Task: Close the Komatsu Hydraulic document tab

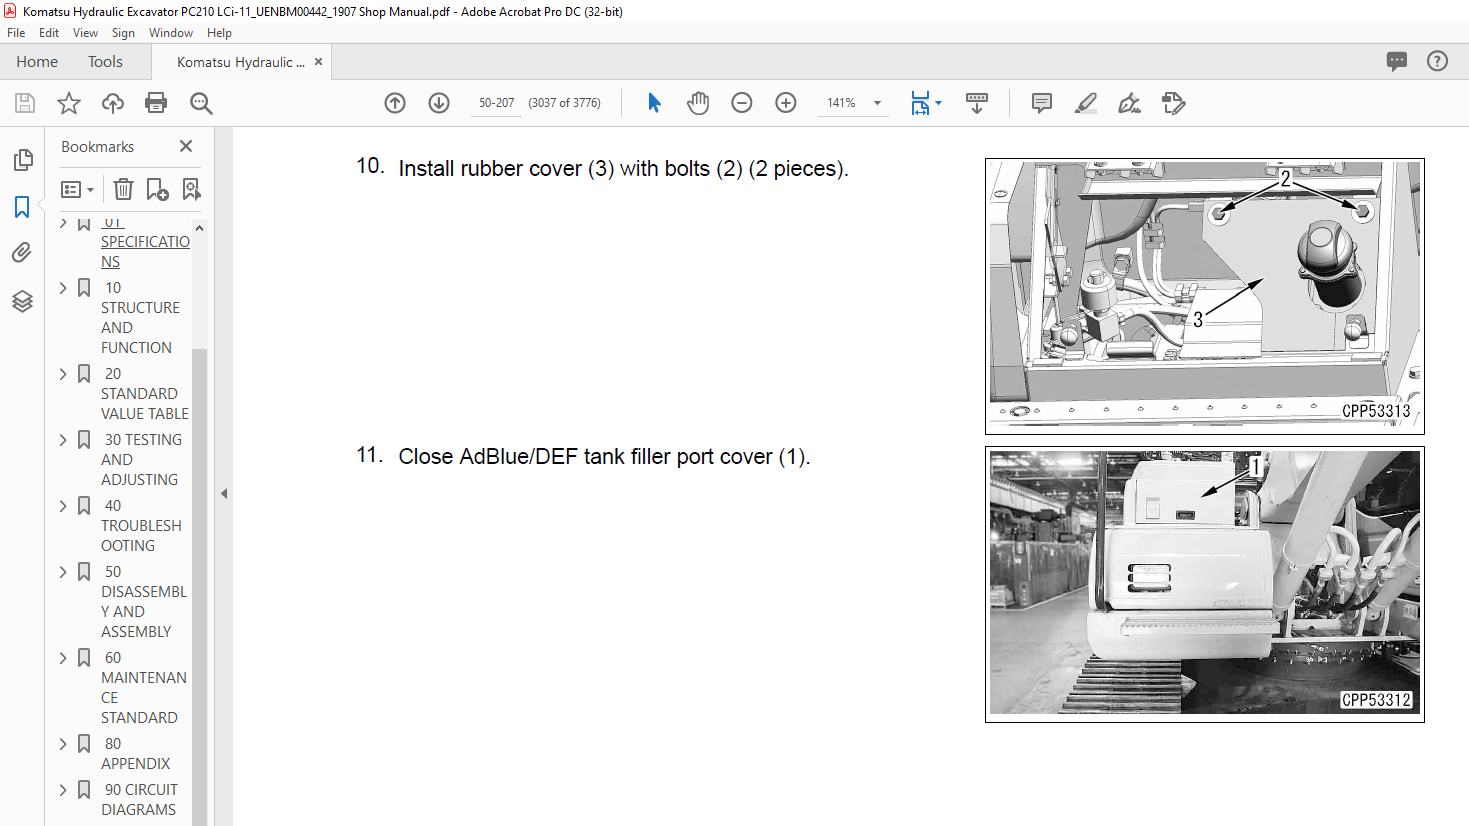Action: tap(318, 62)
